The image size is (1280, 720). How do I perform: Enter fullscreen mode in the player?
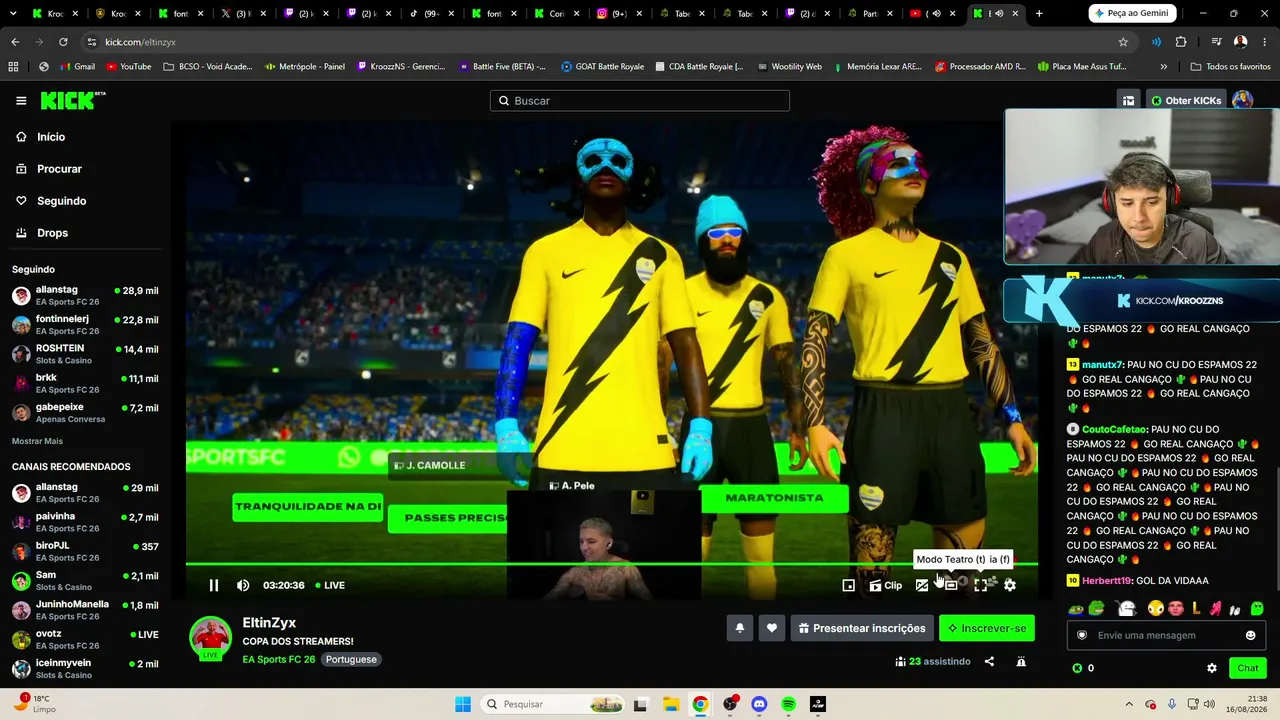click(x=981, y=585)
